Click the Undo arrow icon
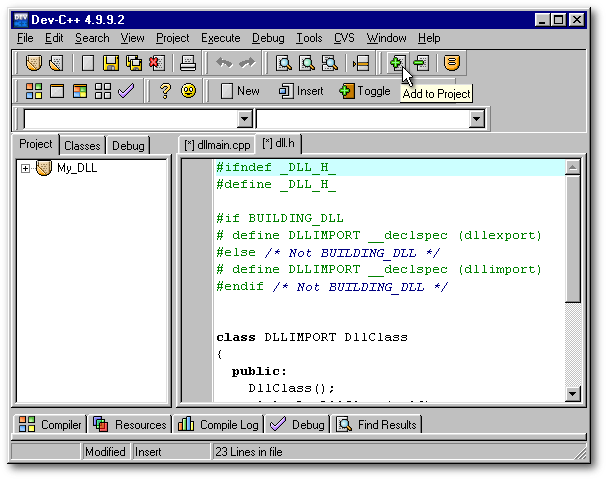The image size is (606, 479). [x=224, y=63]
